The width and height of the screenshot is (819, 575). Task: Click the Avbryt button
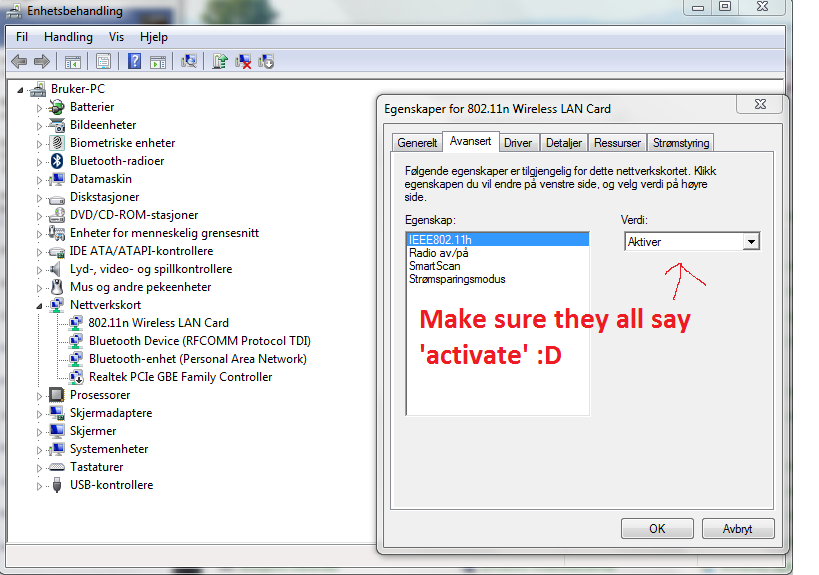738,529
